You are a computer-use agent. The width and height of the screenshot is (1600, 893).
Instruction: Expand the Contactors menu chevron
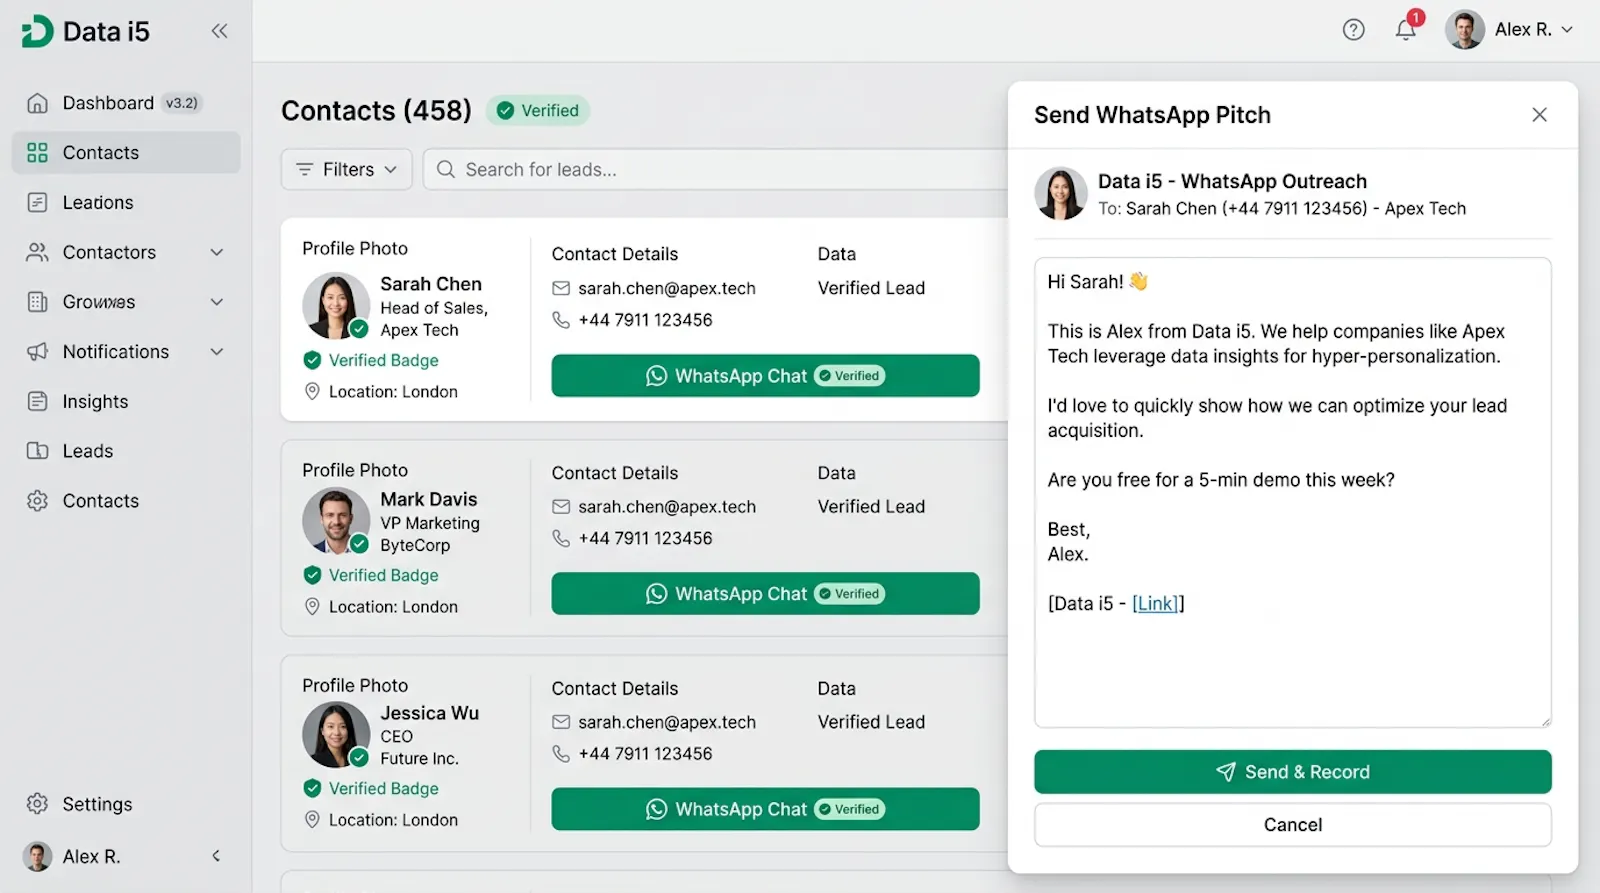coord(217,252)
